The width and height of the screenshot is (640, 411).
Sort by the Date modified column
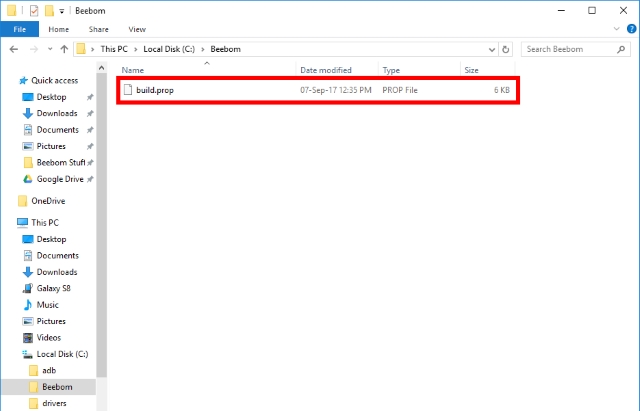[x=326, y=70]
